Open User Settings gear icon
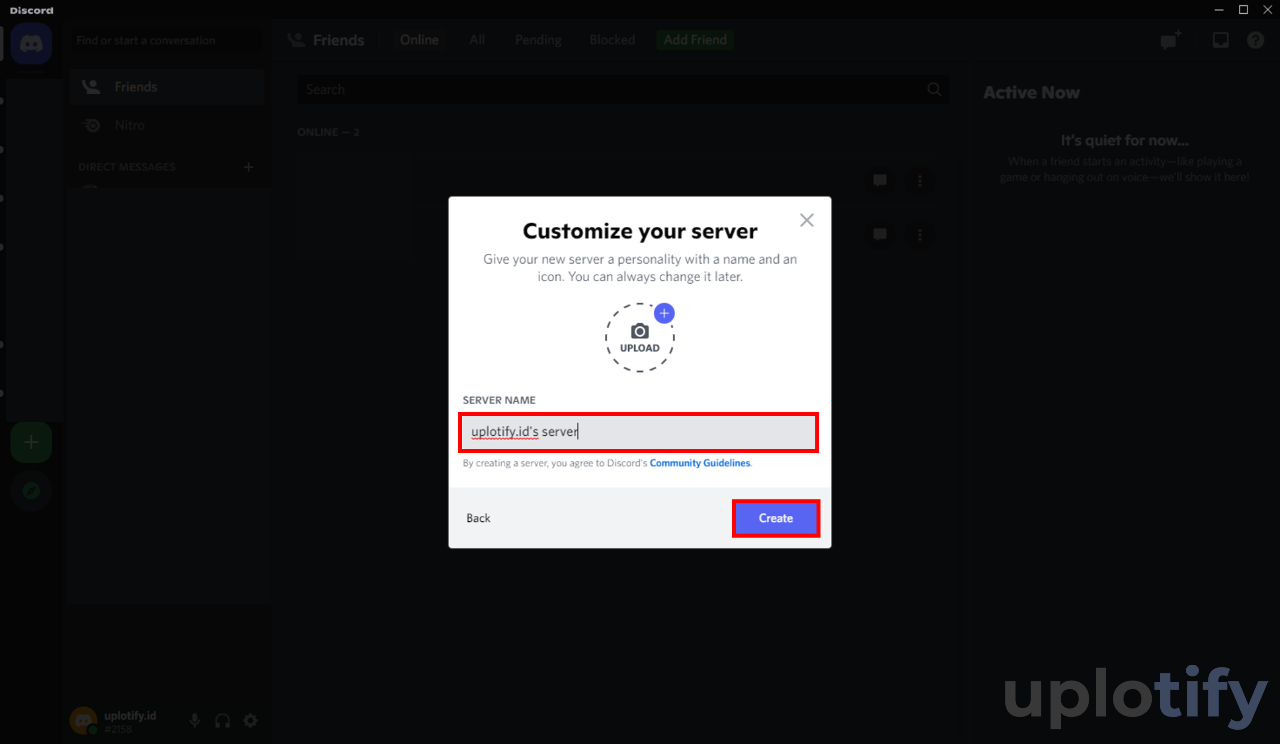The image size is (1280, 744). tap(250, 720)
